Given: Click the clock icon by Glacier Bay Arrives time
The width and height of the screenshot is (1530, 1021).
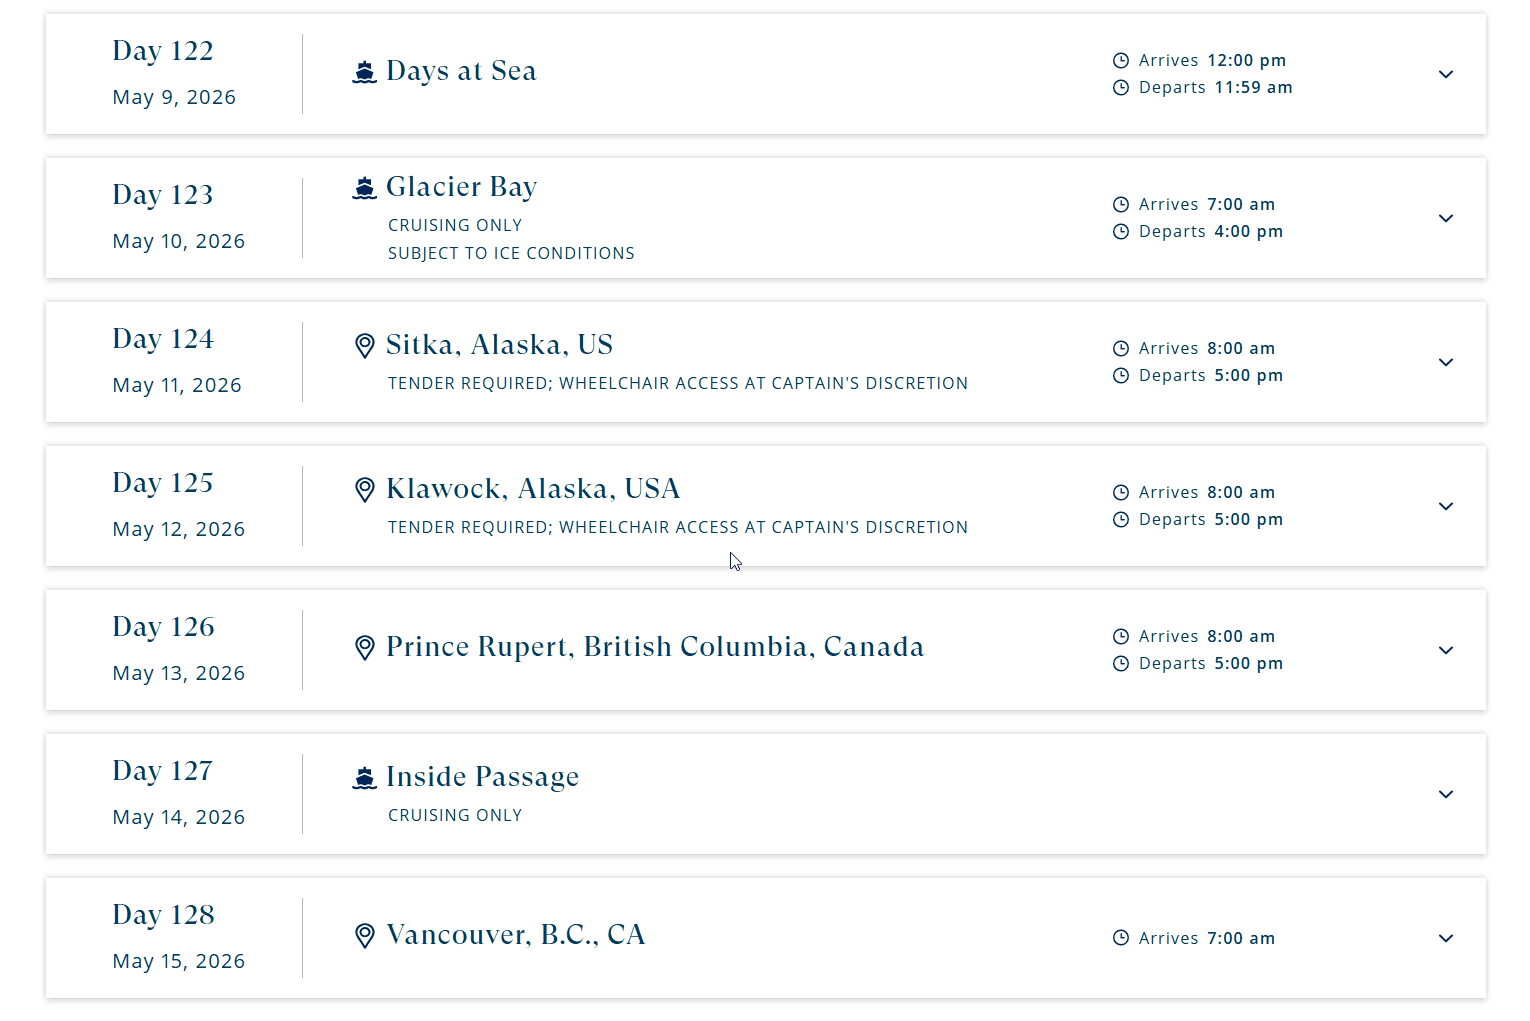Looking at the screenshot, I should point(1121,205).
